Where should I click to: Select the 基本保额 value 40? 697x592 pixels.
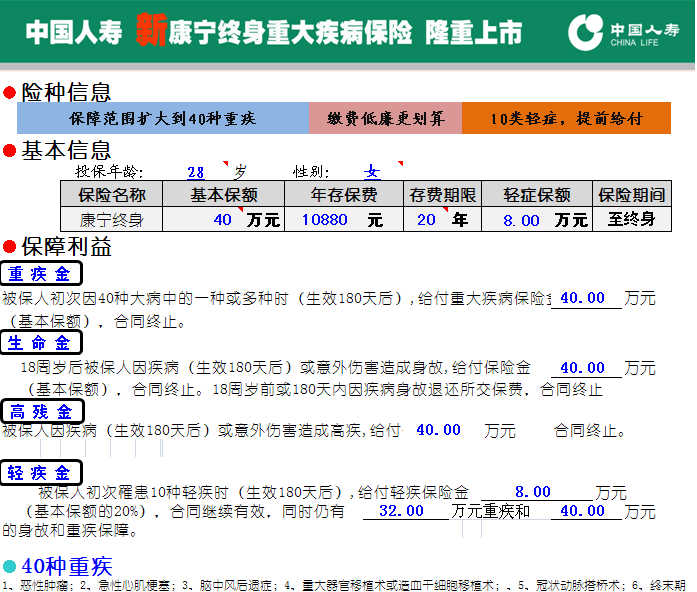pyautogui.click(x=222, y=220)
